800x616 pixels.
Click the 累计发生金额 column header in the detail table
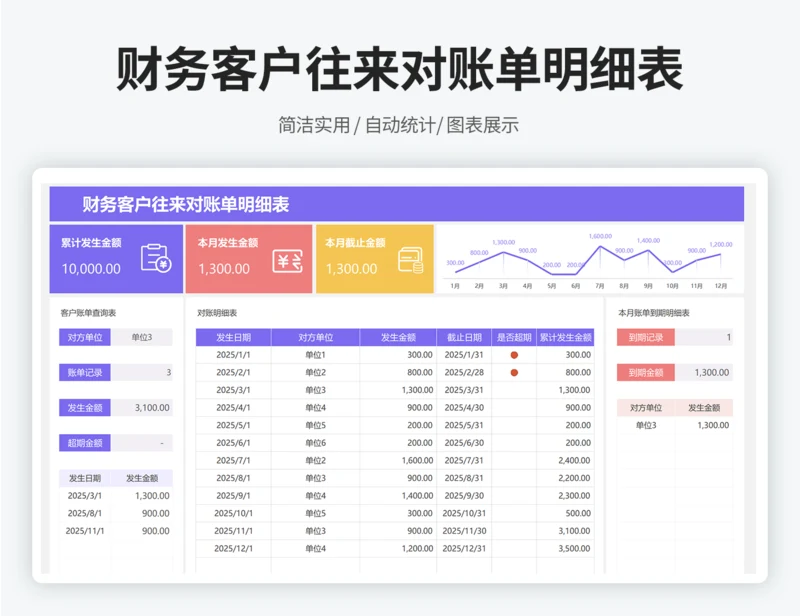coord(565,337)
